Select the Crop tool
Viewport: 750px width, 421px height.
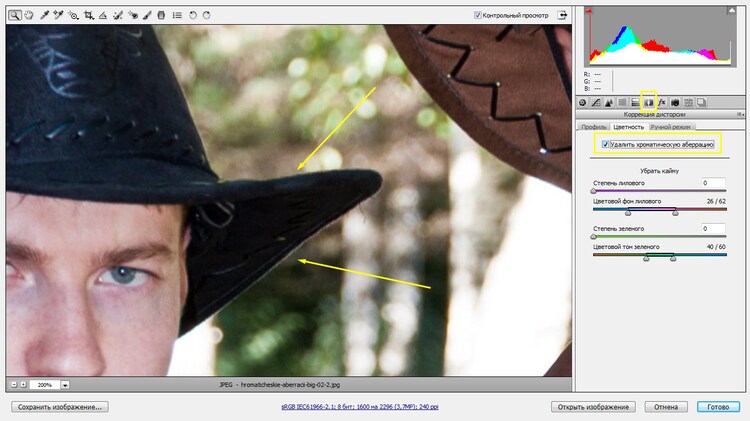click(88, 15)
